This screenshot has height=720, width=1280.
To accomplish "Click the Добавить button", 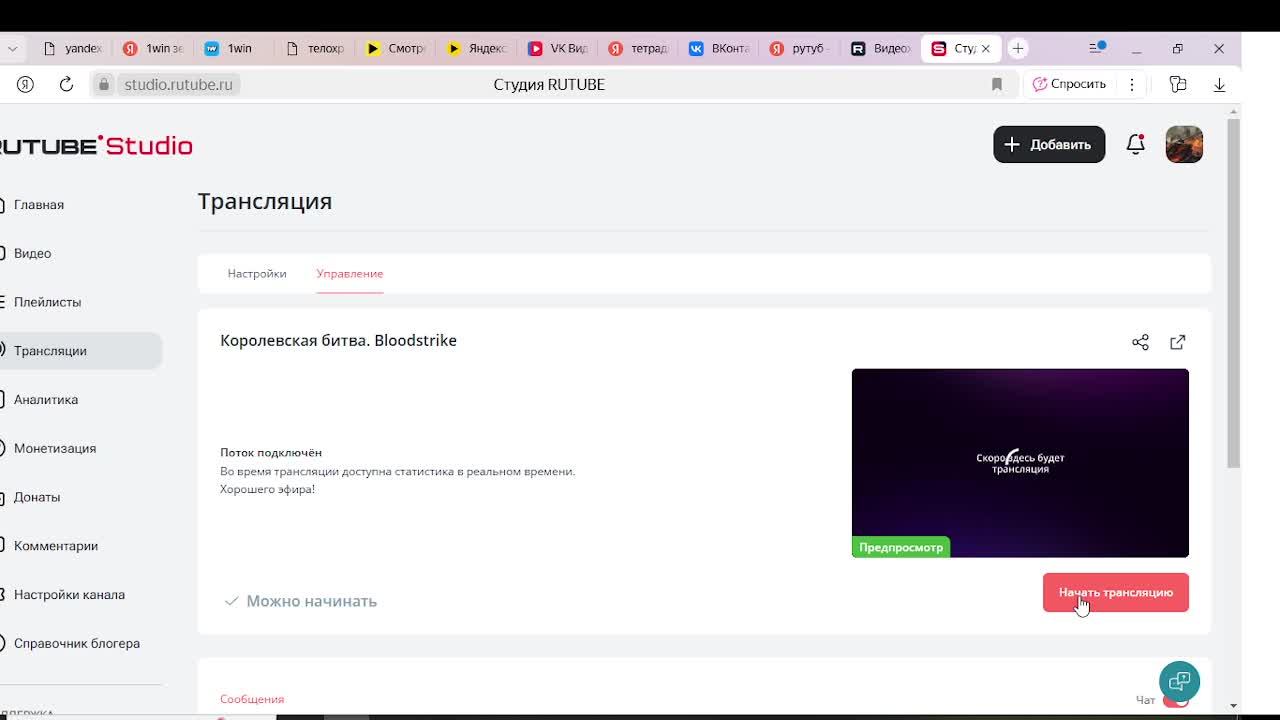I will coord(1049,144).
